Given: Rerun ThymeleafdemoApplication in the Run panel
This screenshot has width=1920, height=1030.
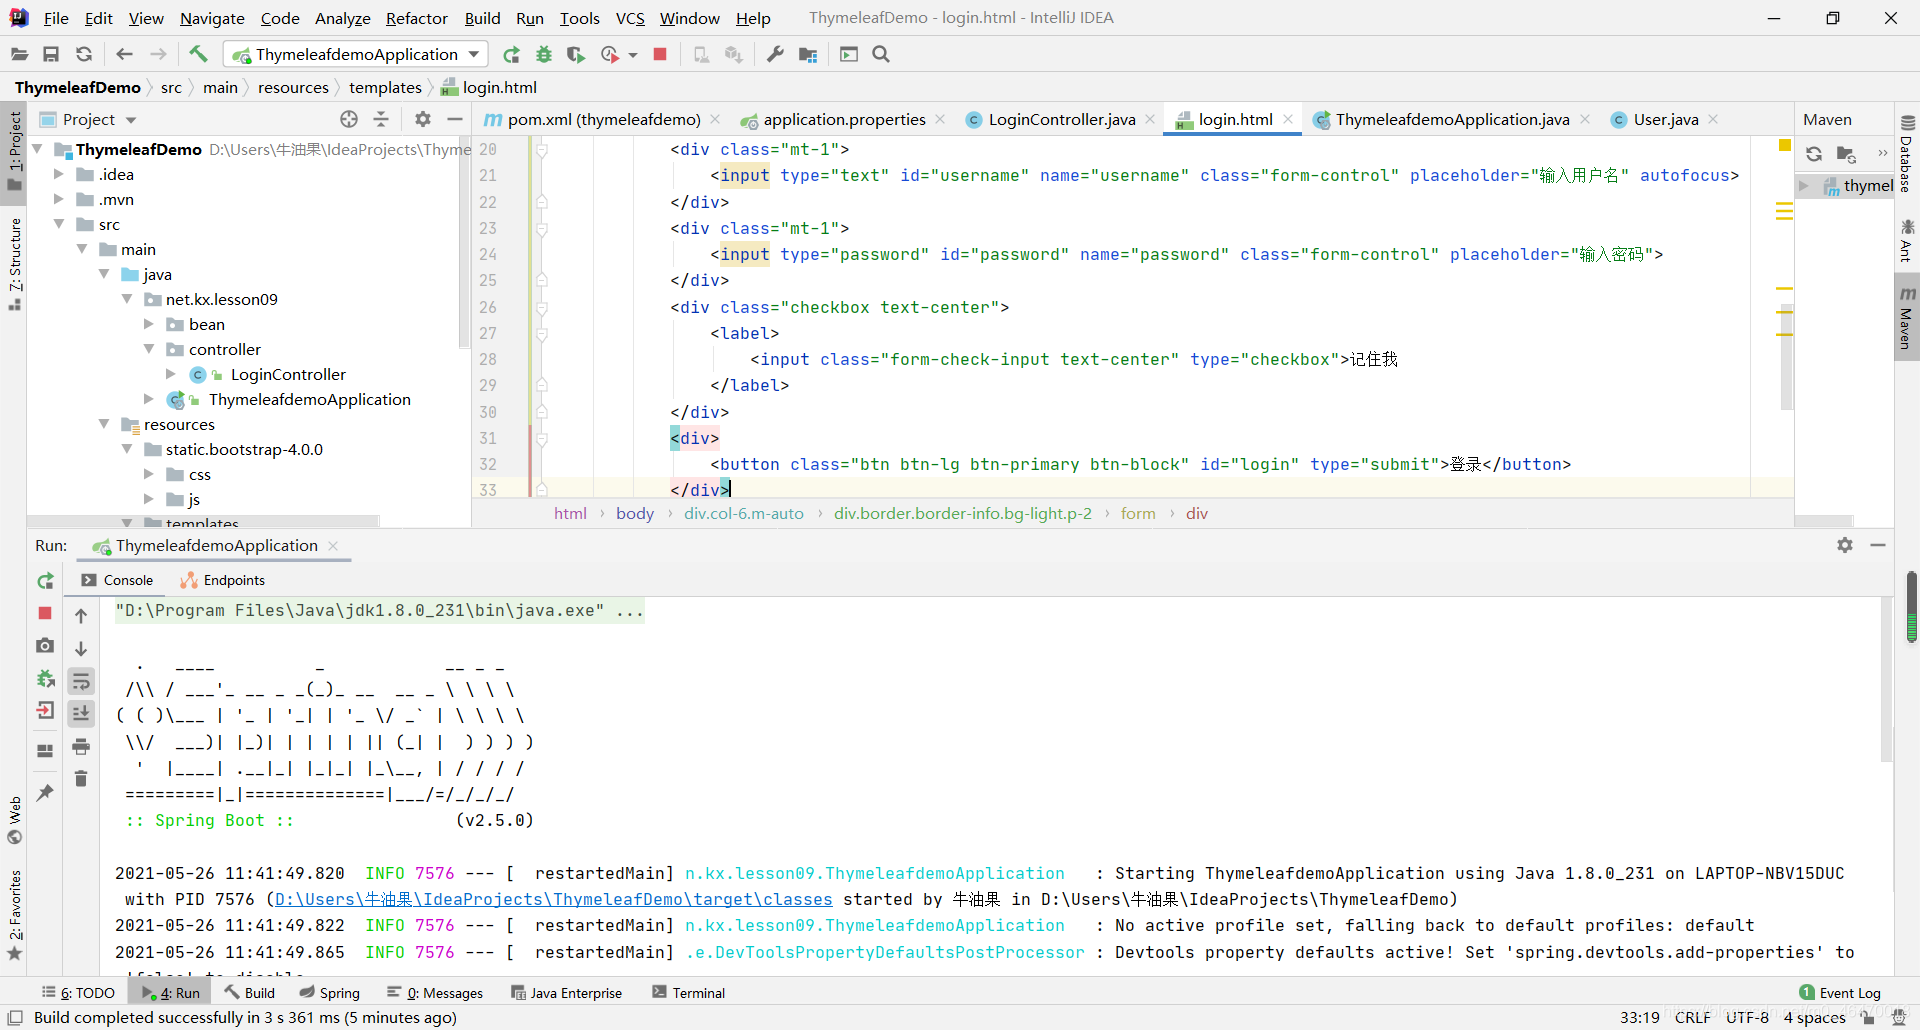Looking at the screenshot, I should point(45,581).
